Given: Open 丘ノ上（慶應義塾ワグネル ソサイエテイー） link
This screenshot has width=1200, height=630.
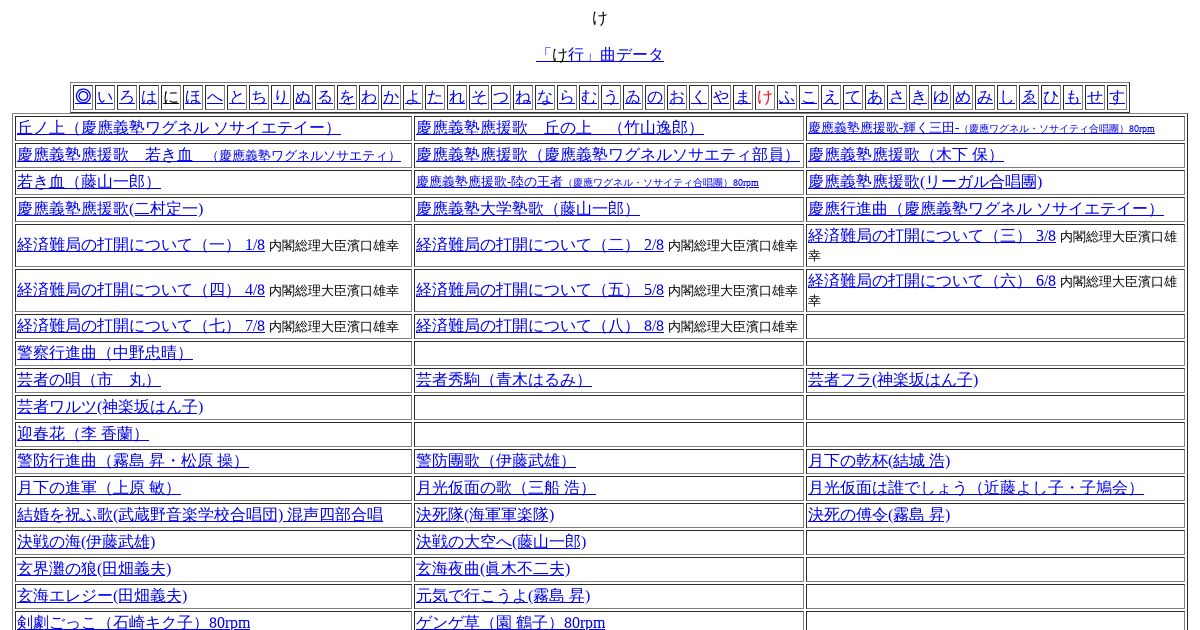Looking at the screenshot, I should coord(178,128).
